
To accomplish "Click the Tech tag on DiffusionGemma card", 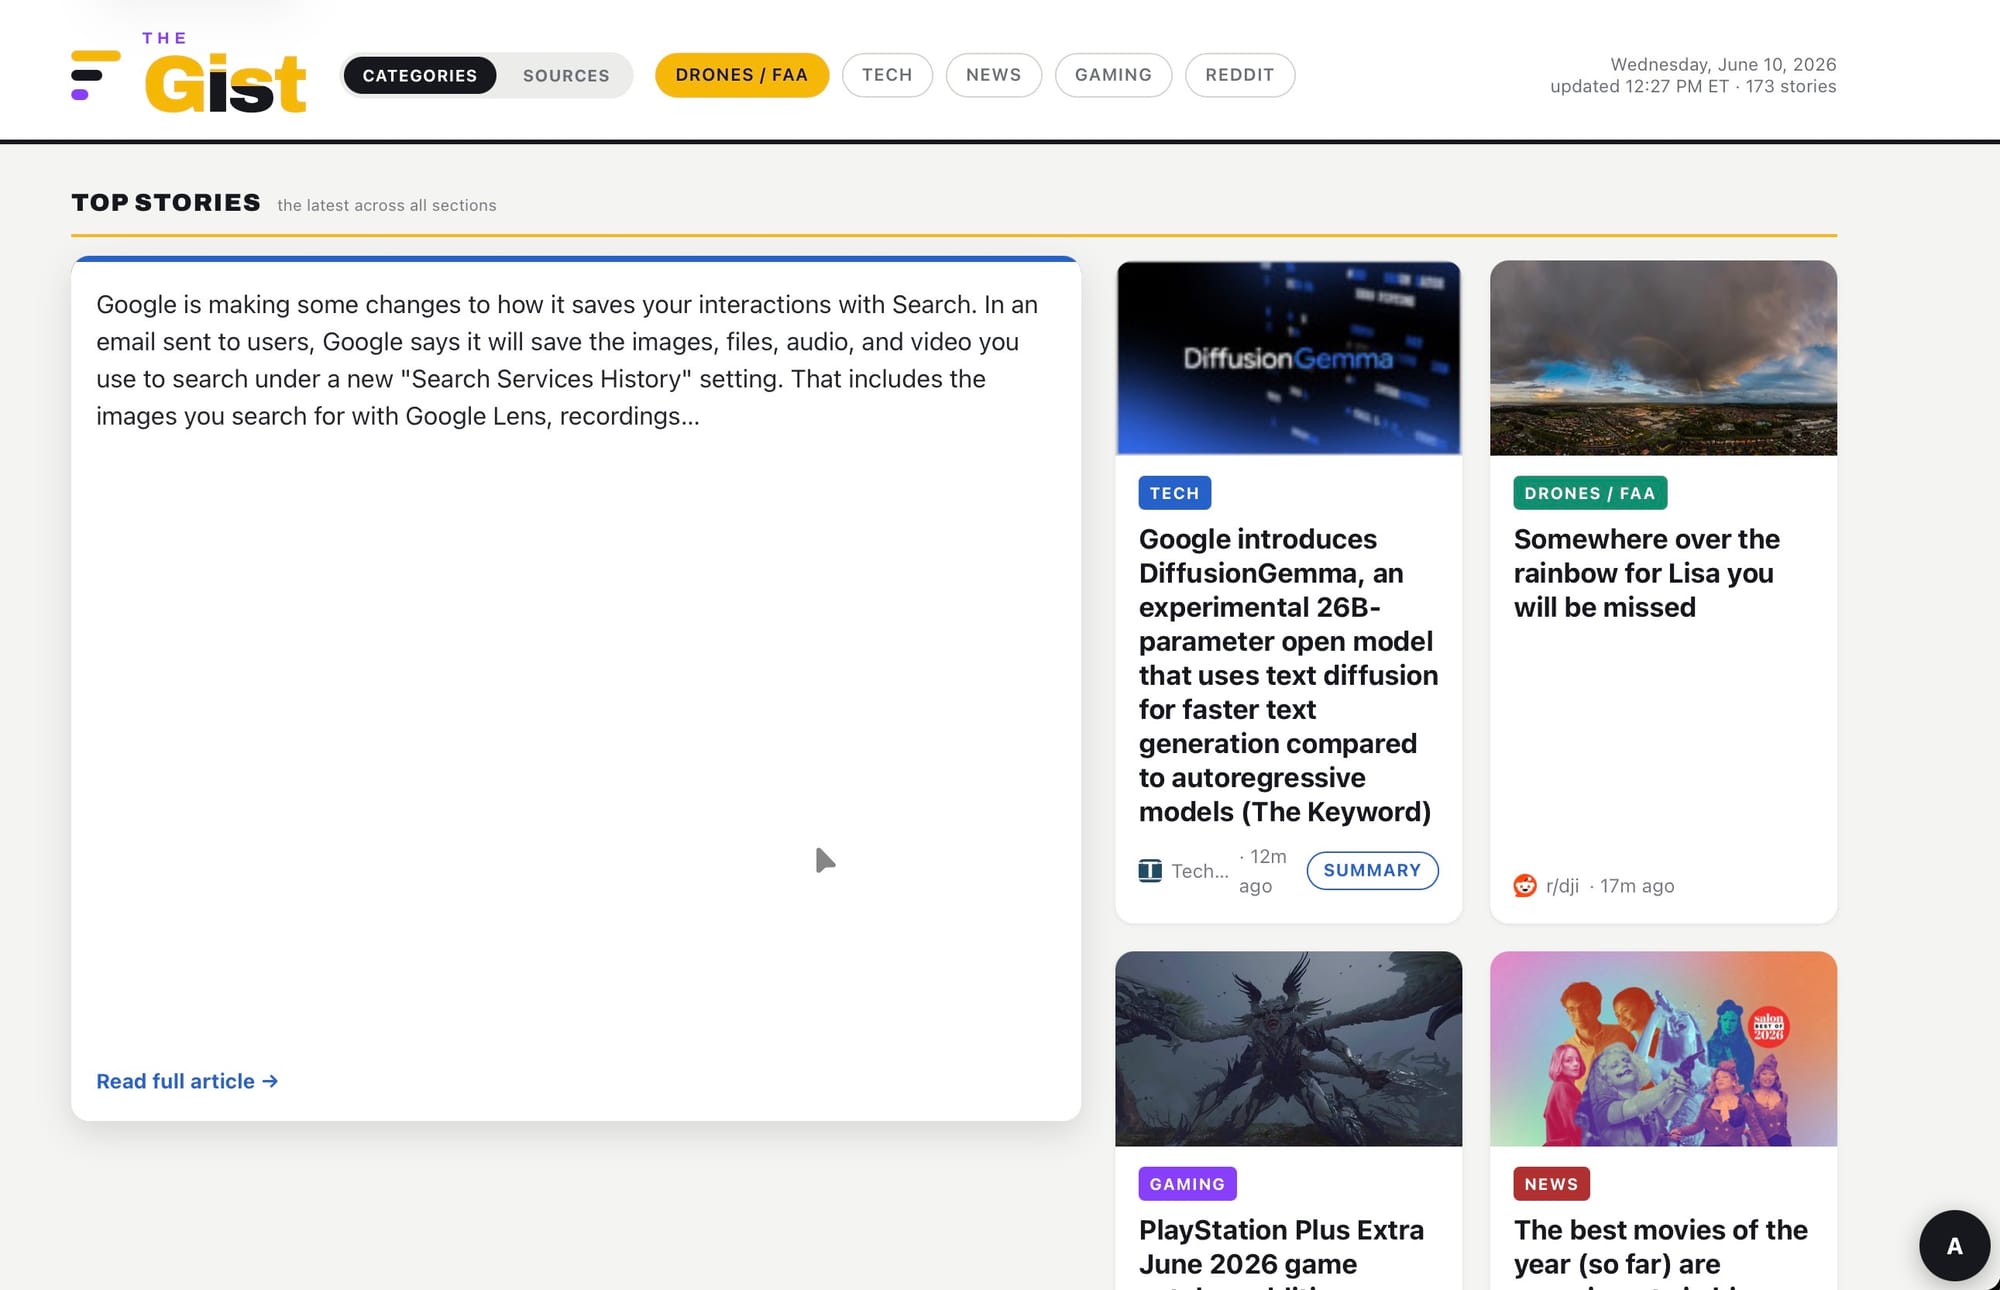I will (x=1174, y=493).
